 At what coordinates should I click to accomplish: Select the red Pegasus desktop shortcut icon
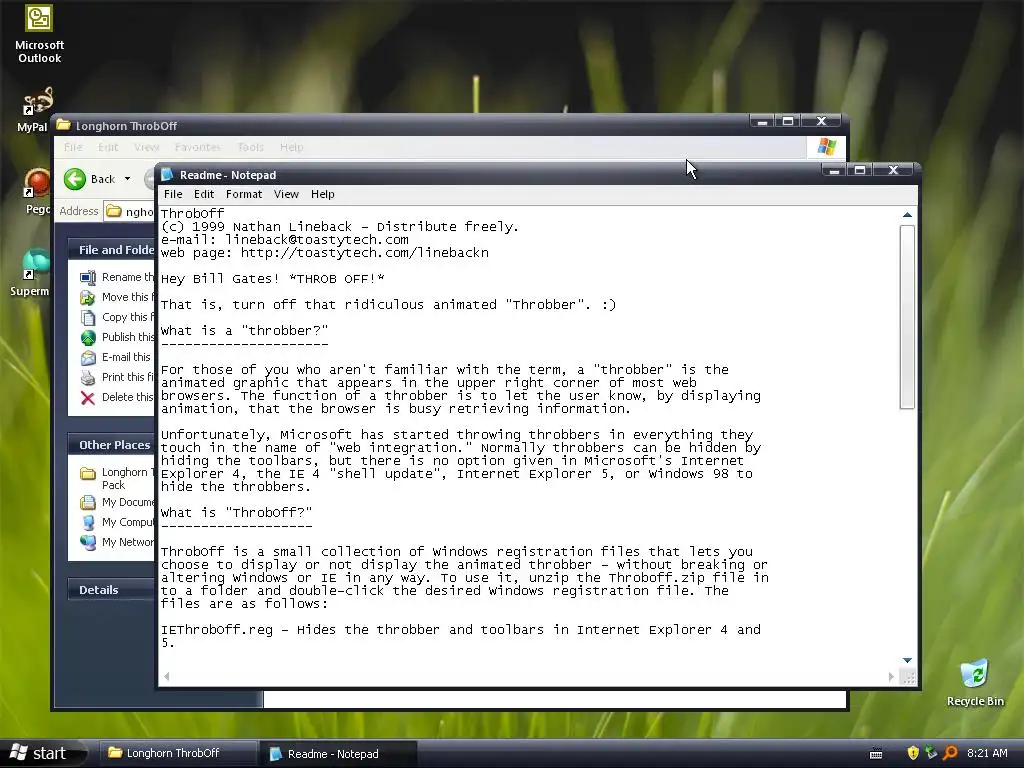click(x=37, y=184)
